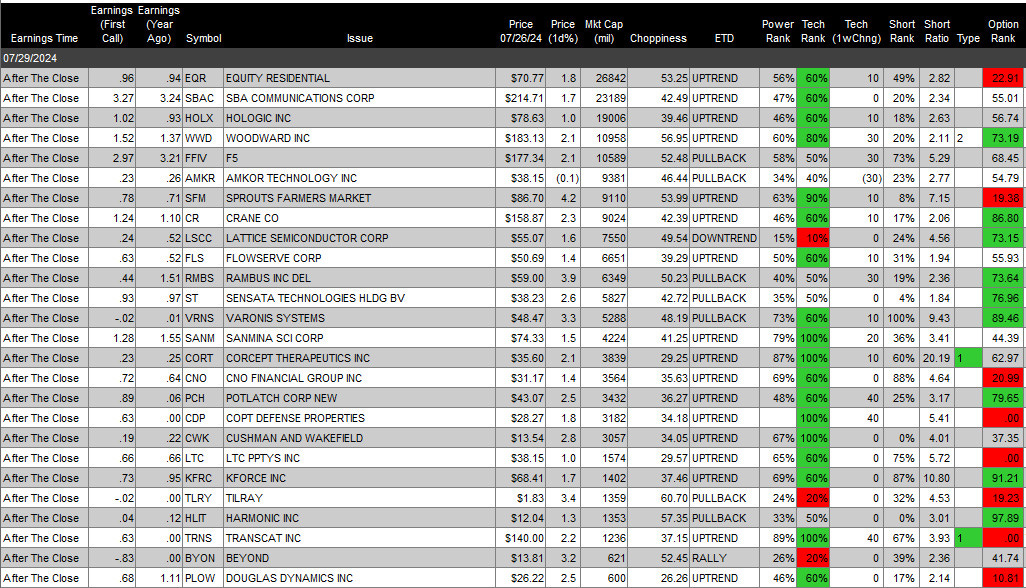Click the 44.39 option rank for SANM

coord(1004,338)
